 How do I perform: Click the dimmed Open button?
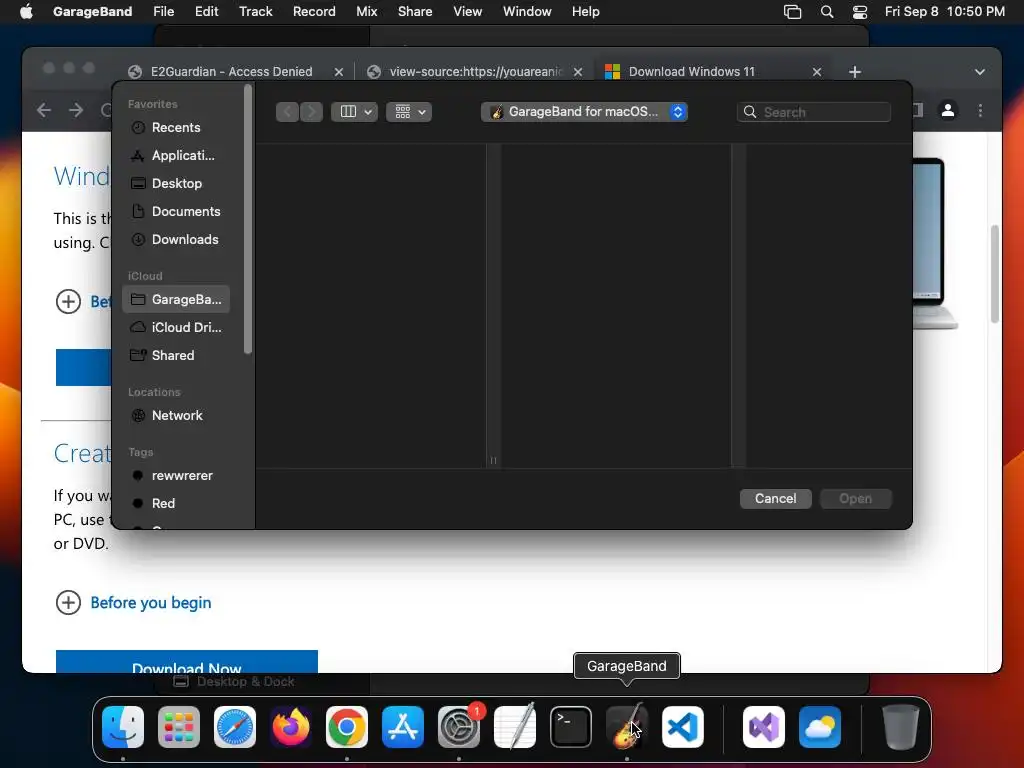pyautogui.click(x=856, y=498)
